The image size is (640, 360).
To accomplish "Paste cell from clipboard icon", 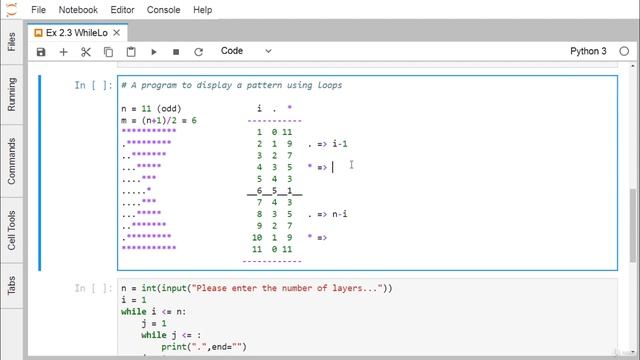I will point(131,52).
